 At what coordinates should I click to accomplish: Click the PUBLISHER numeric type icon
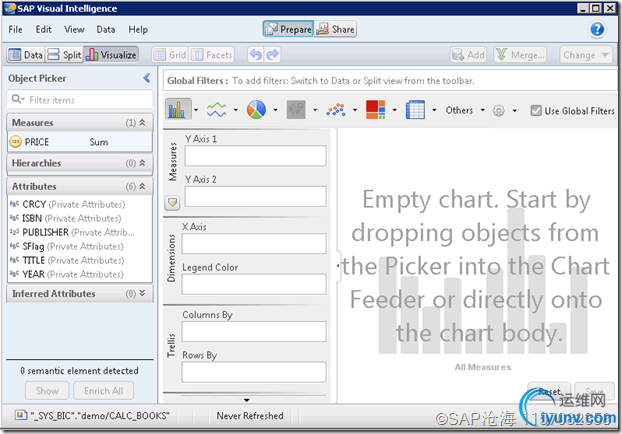[x=14, y=232]
